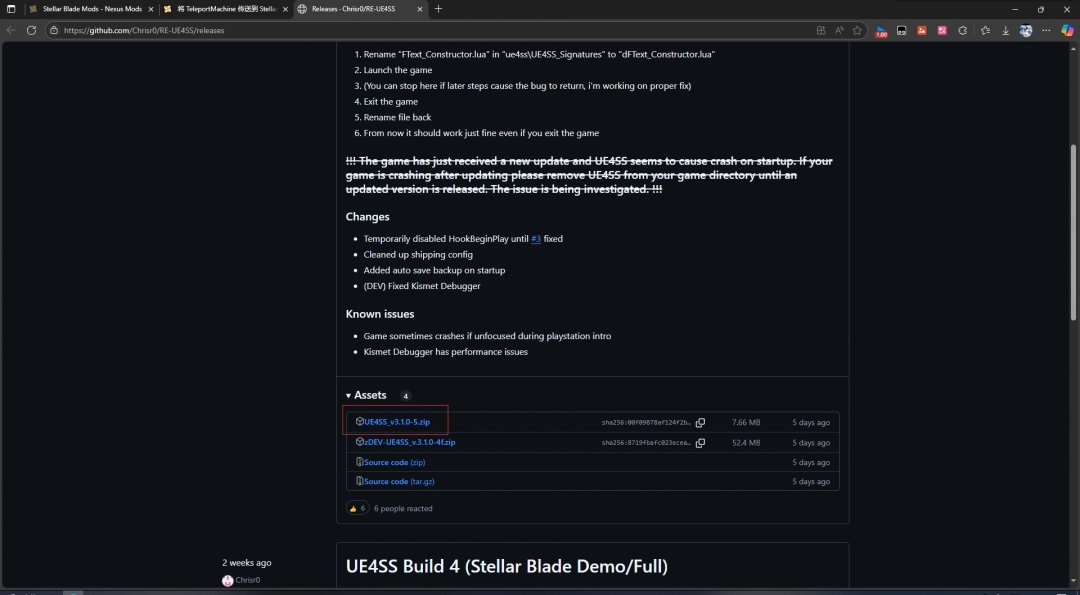Click file icon beside Source code (tar.gz)

tap(360, 481)
